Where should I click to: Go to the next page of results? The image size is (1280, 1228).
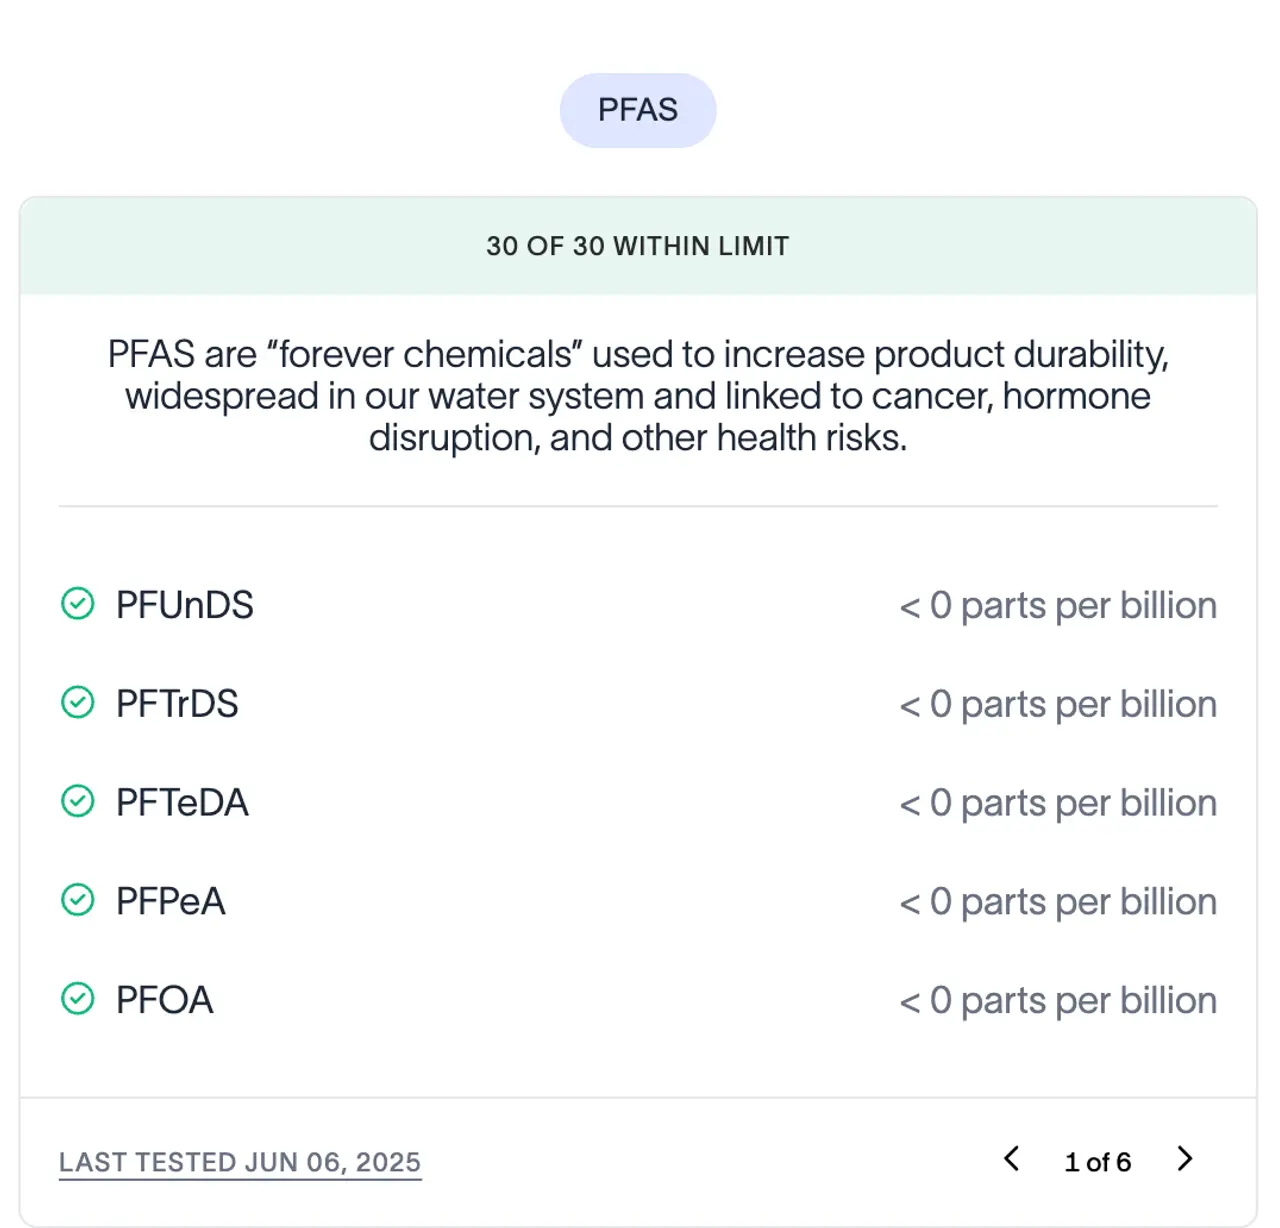[1185, 1159]
